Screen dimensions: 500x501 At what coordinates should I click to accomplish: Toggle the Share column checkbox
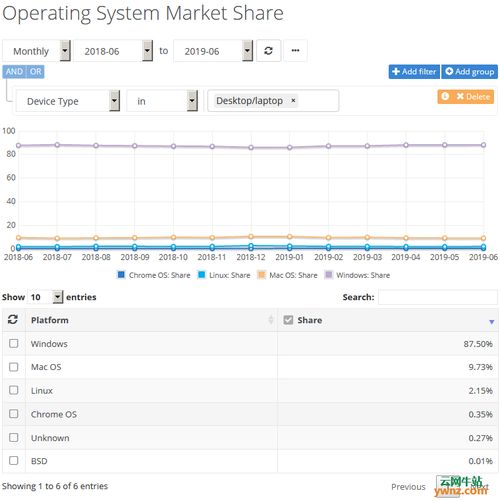coord(288,320)
